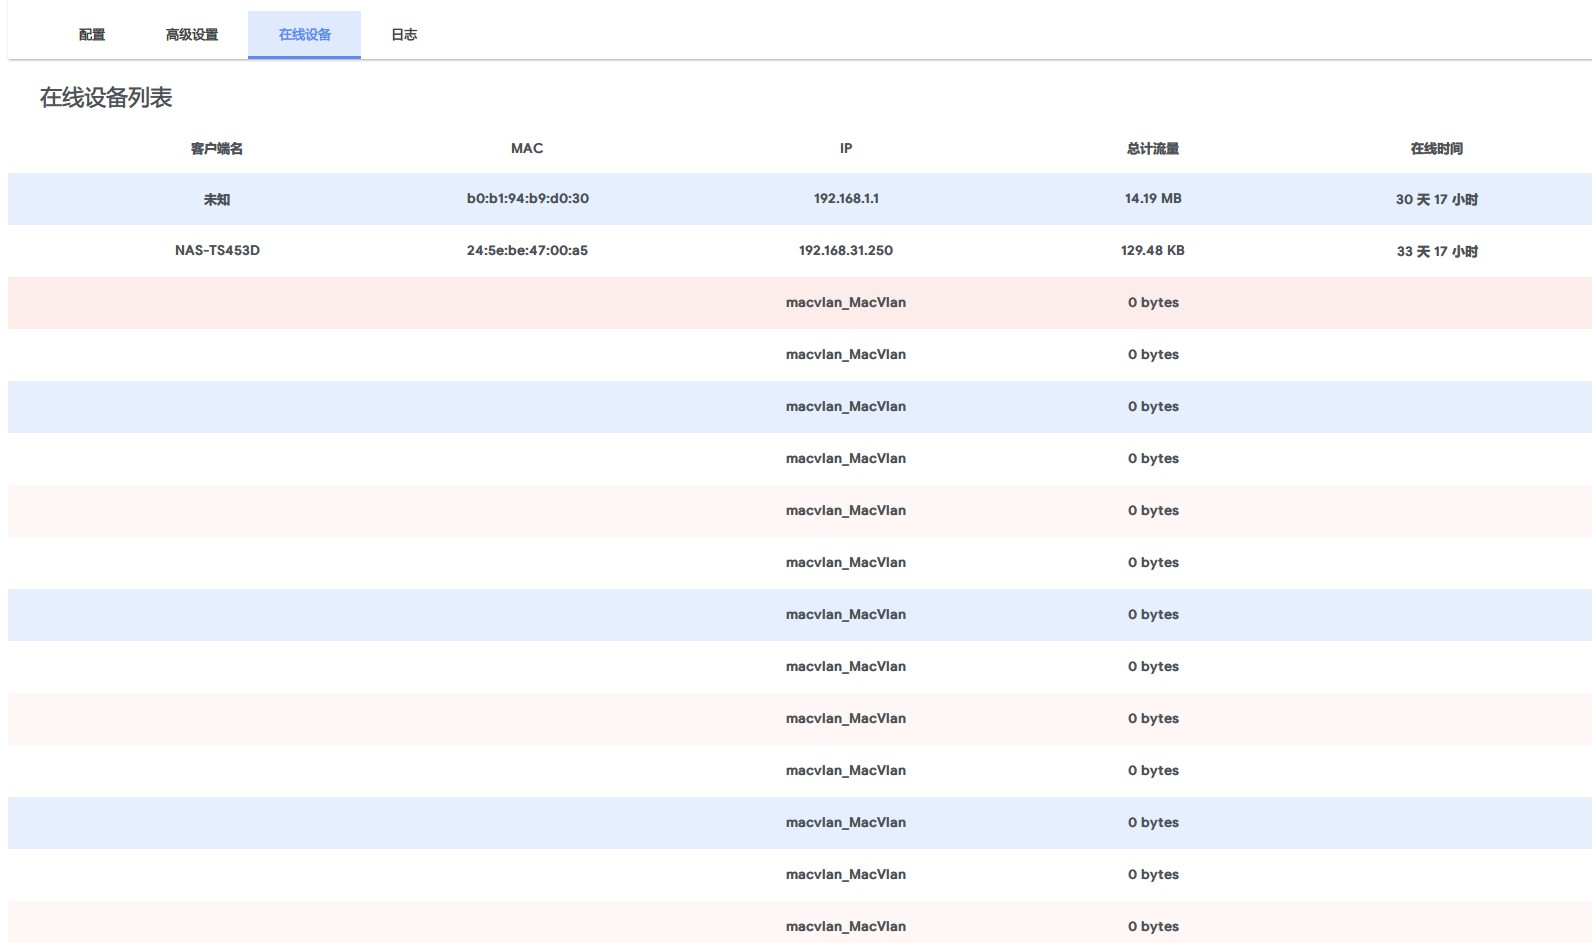Select MAC address 24:5e:be:47:00:a5
The width and height of the screenshot is (1592, 943).
[x=528, y=251]
